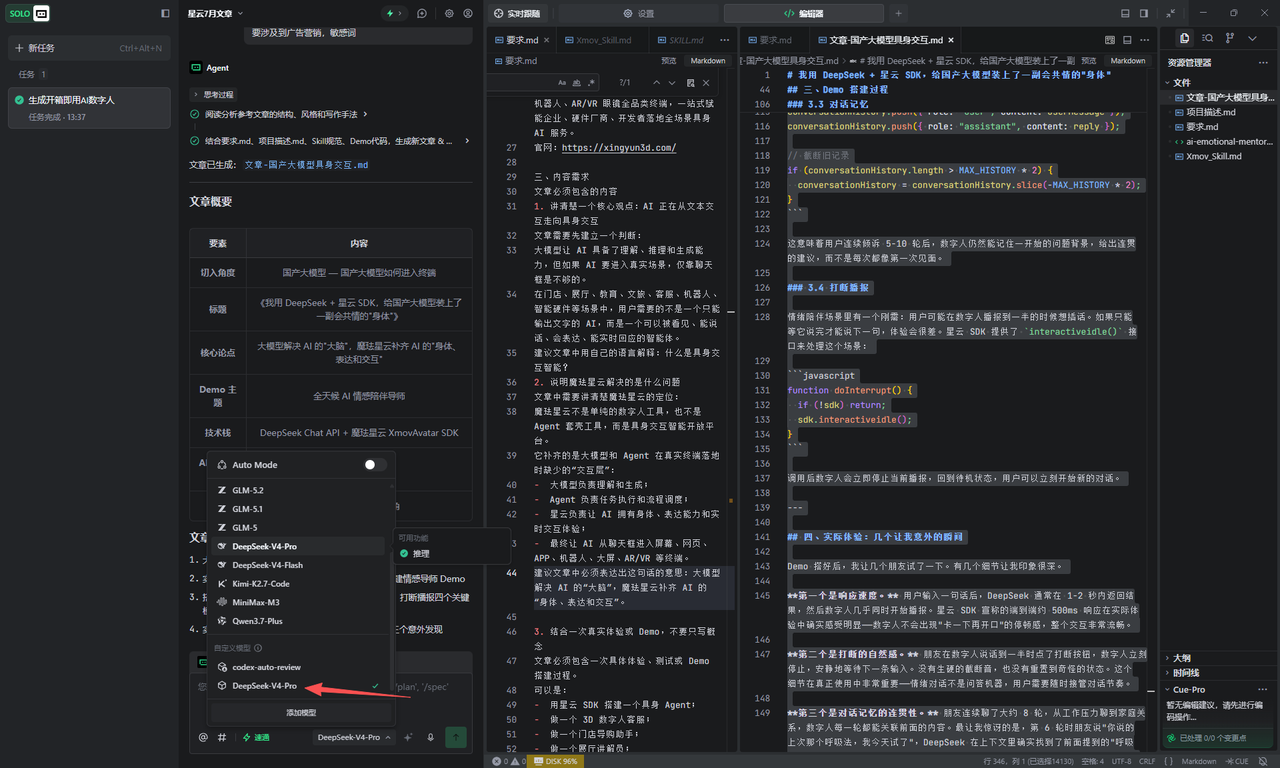Click the green send arrow button
The width and height of the screenshot is (1280, 768).
456,737
